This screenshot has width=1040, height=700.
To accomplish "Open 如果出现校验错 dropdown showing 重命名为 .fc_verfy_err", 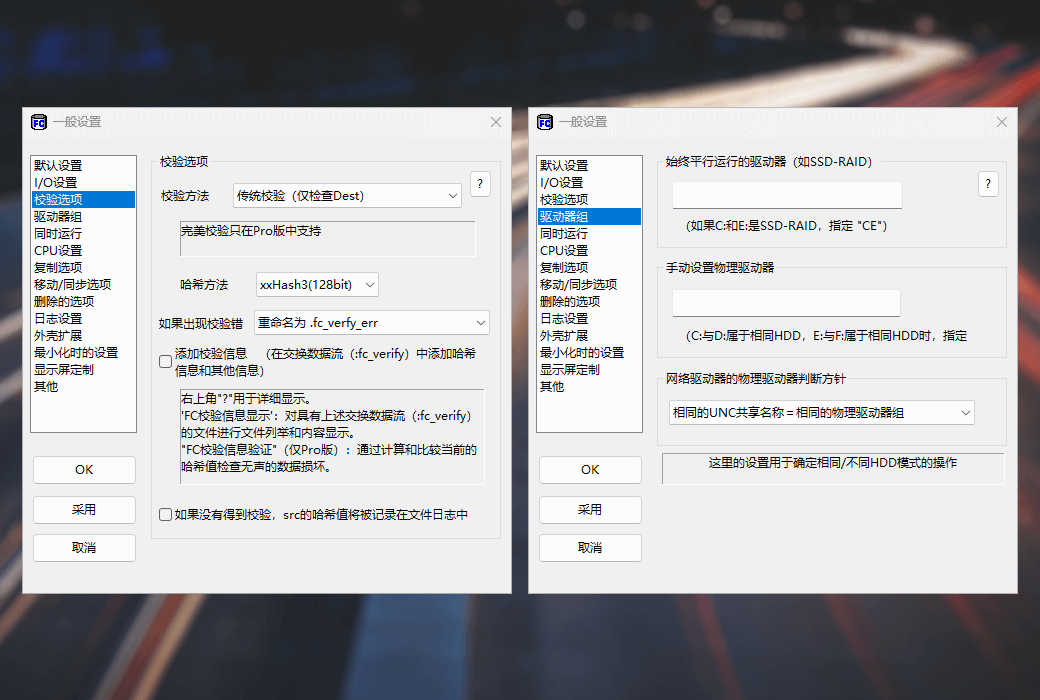I will 371,323.
